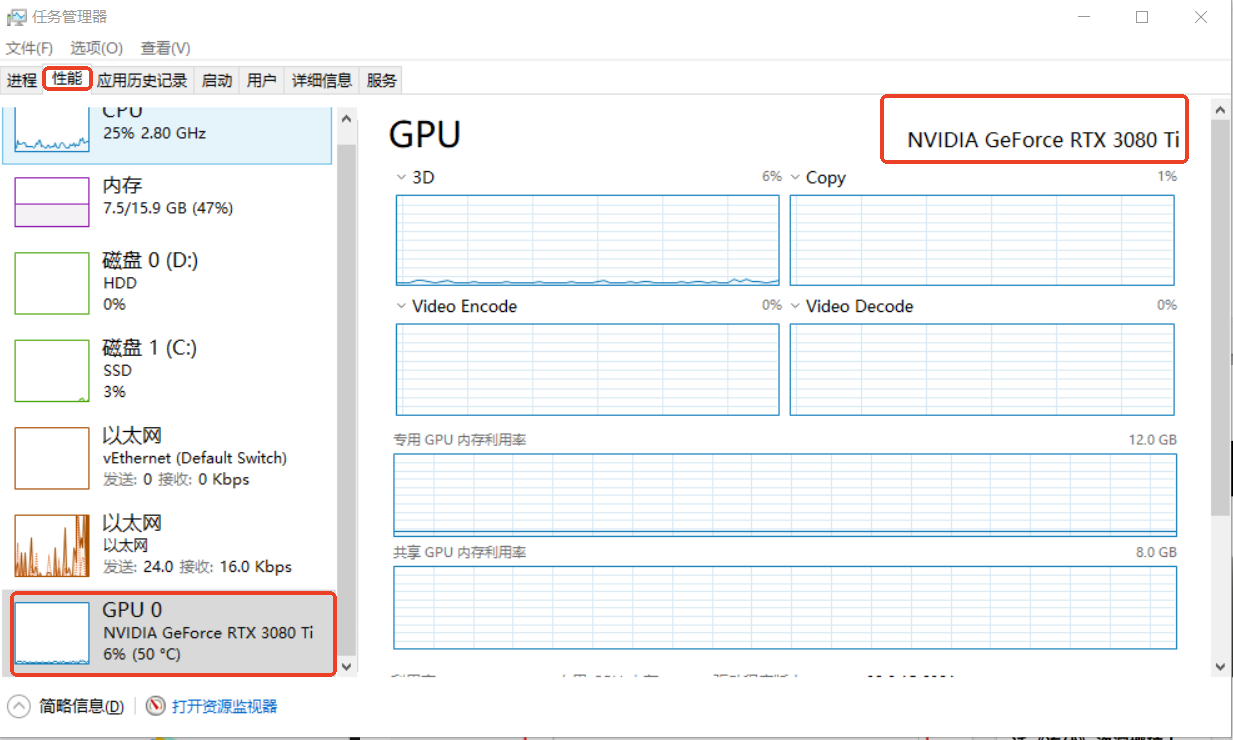The width and height of the screenshot is (1233, 740).
Task: Minimize the Task Manager window
Action: click(x=1083, y=17)
